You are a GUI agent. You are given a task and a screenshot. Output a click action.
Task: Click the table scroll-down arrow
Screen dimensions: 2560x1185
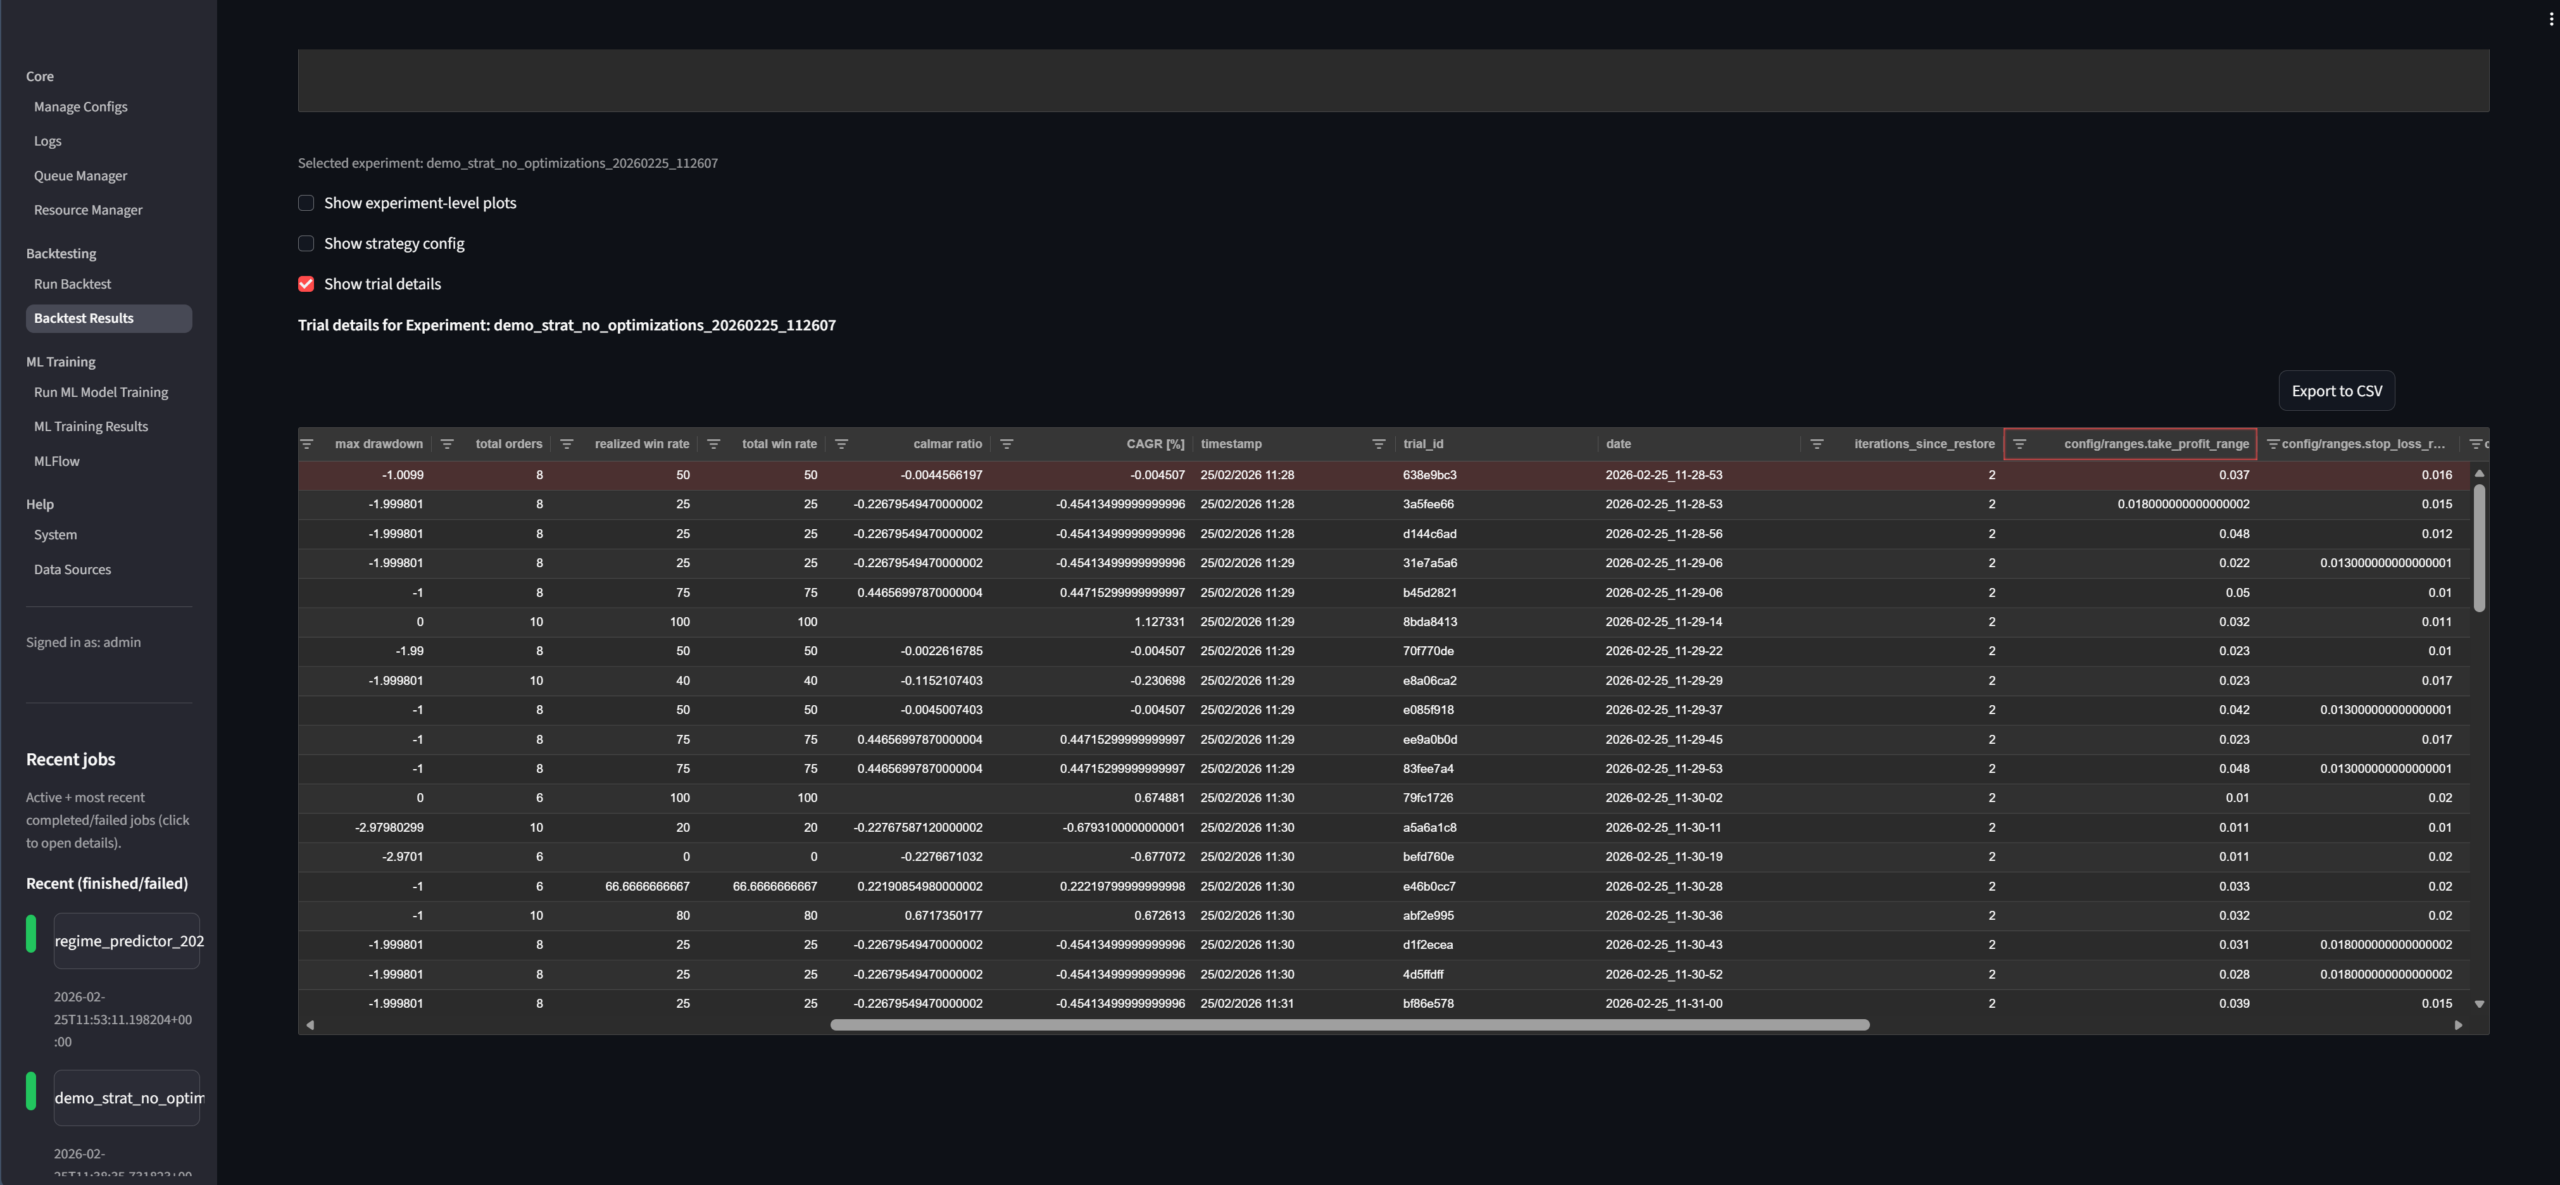coord(2479,1003)
